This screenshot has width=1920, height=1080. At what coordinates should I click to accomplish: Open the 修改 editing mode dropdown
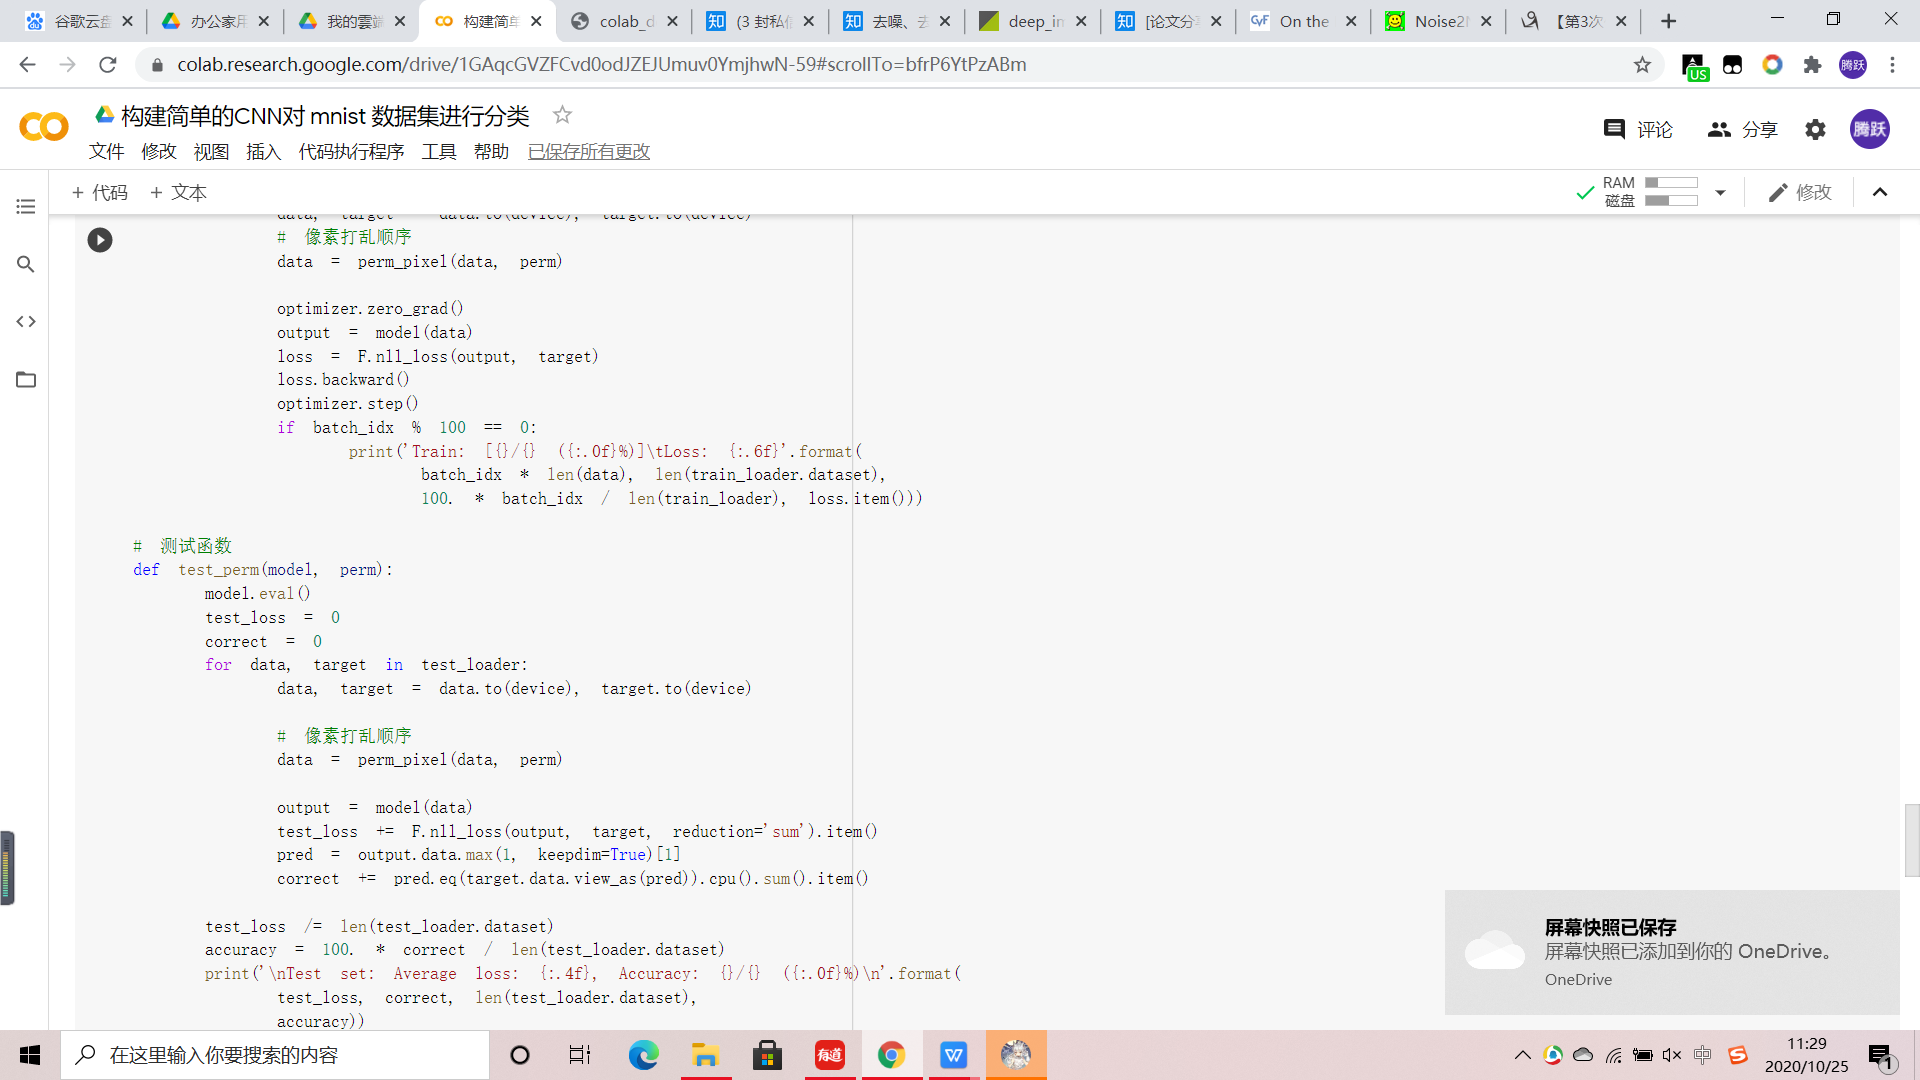coord(1800,192)
